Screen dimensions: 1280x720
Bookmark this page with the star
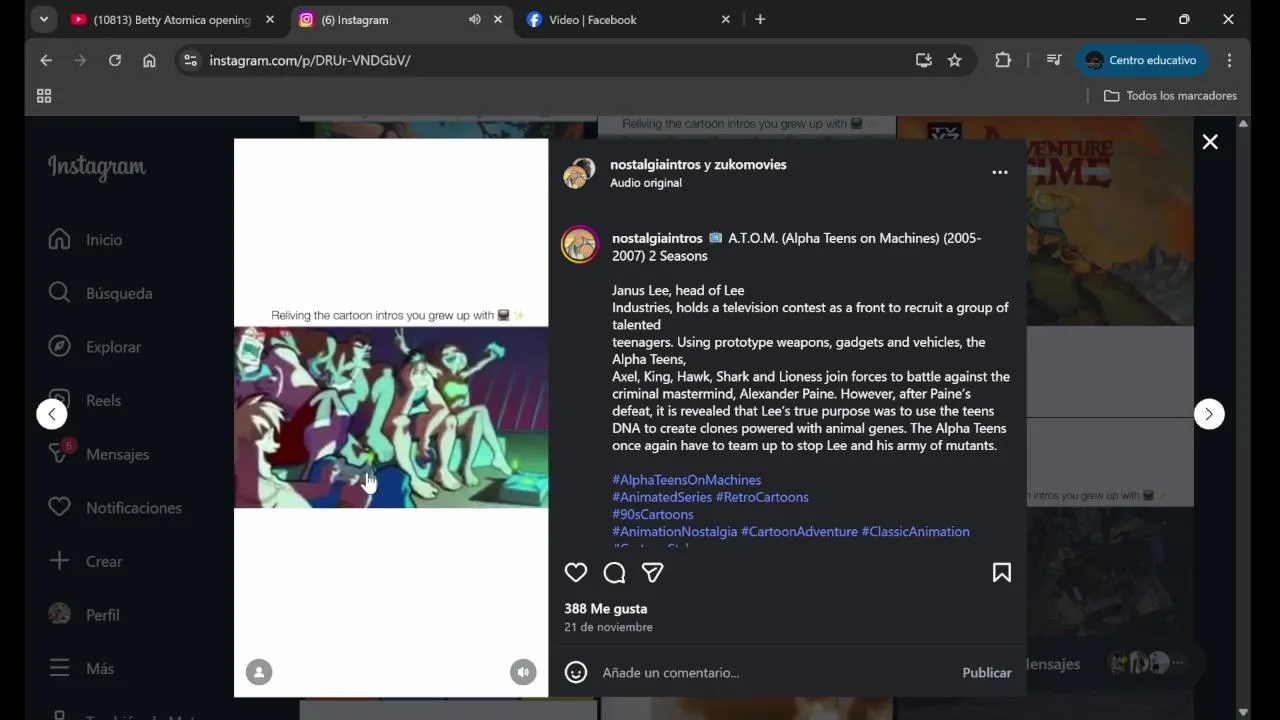click(955, 61)
